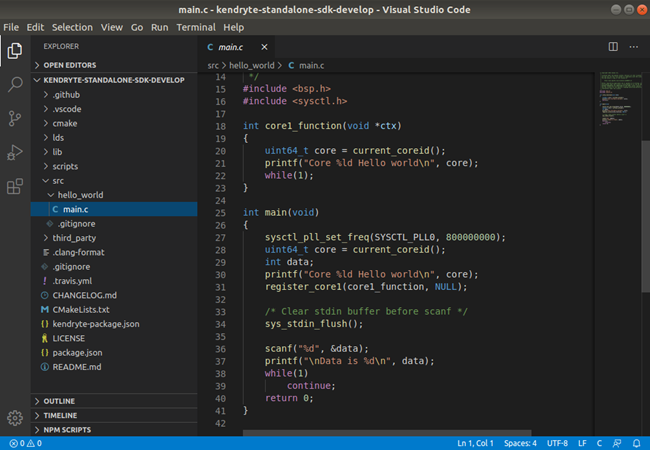Open the editor More Actions ellipsis
The height and width of the screenshot is (450, 650).
click(634, 47)
